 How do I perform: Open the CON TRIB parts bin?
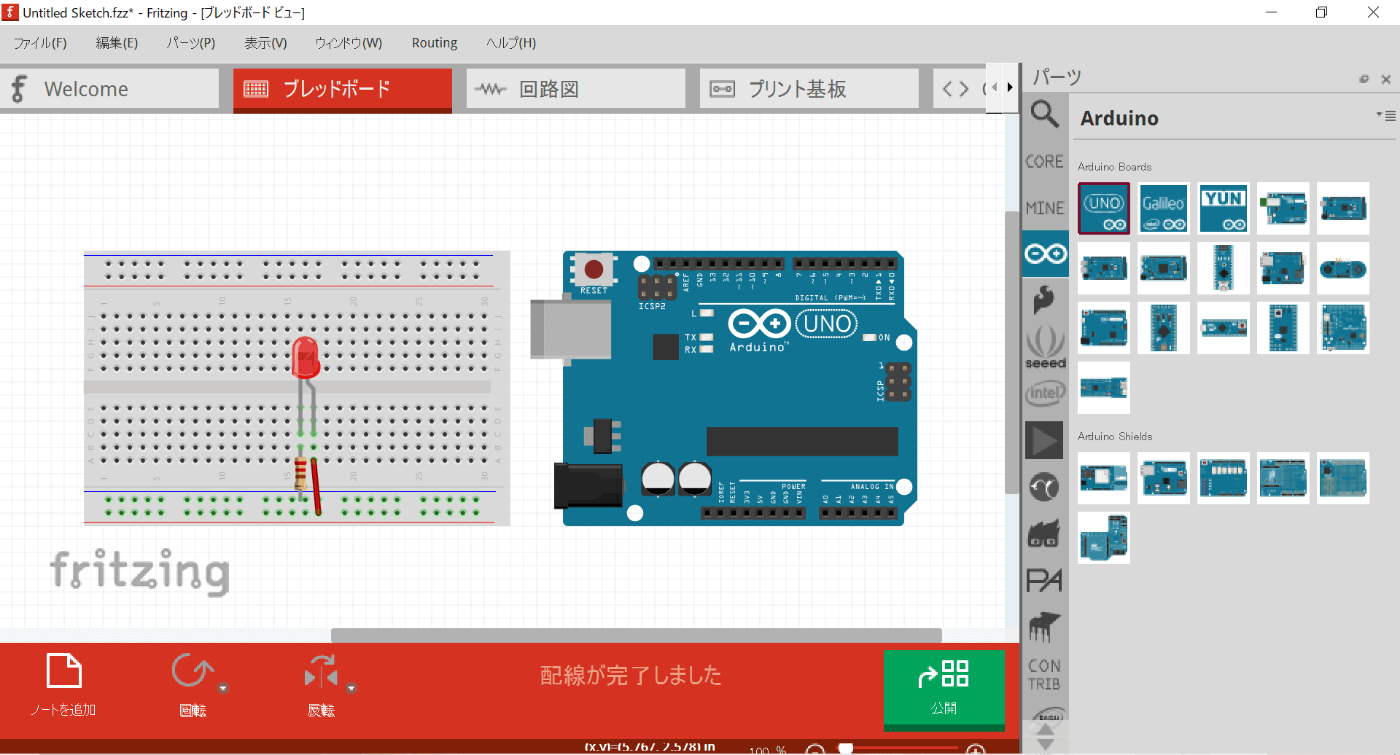coord(1045,674)
